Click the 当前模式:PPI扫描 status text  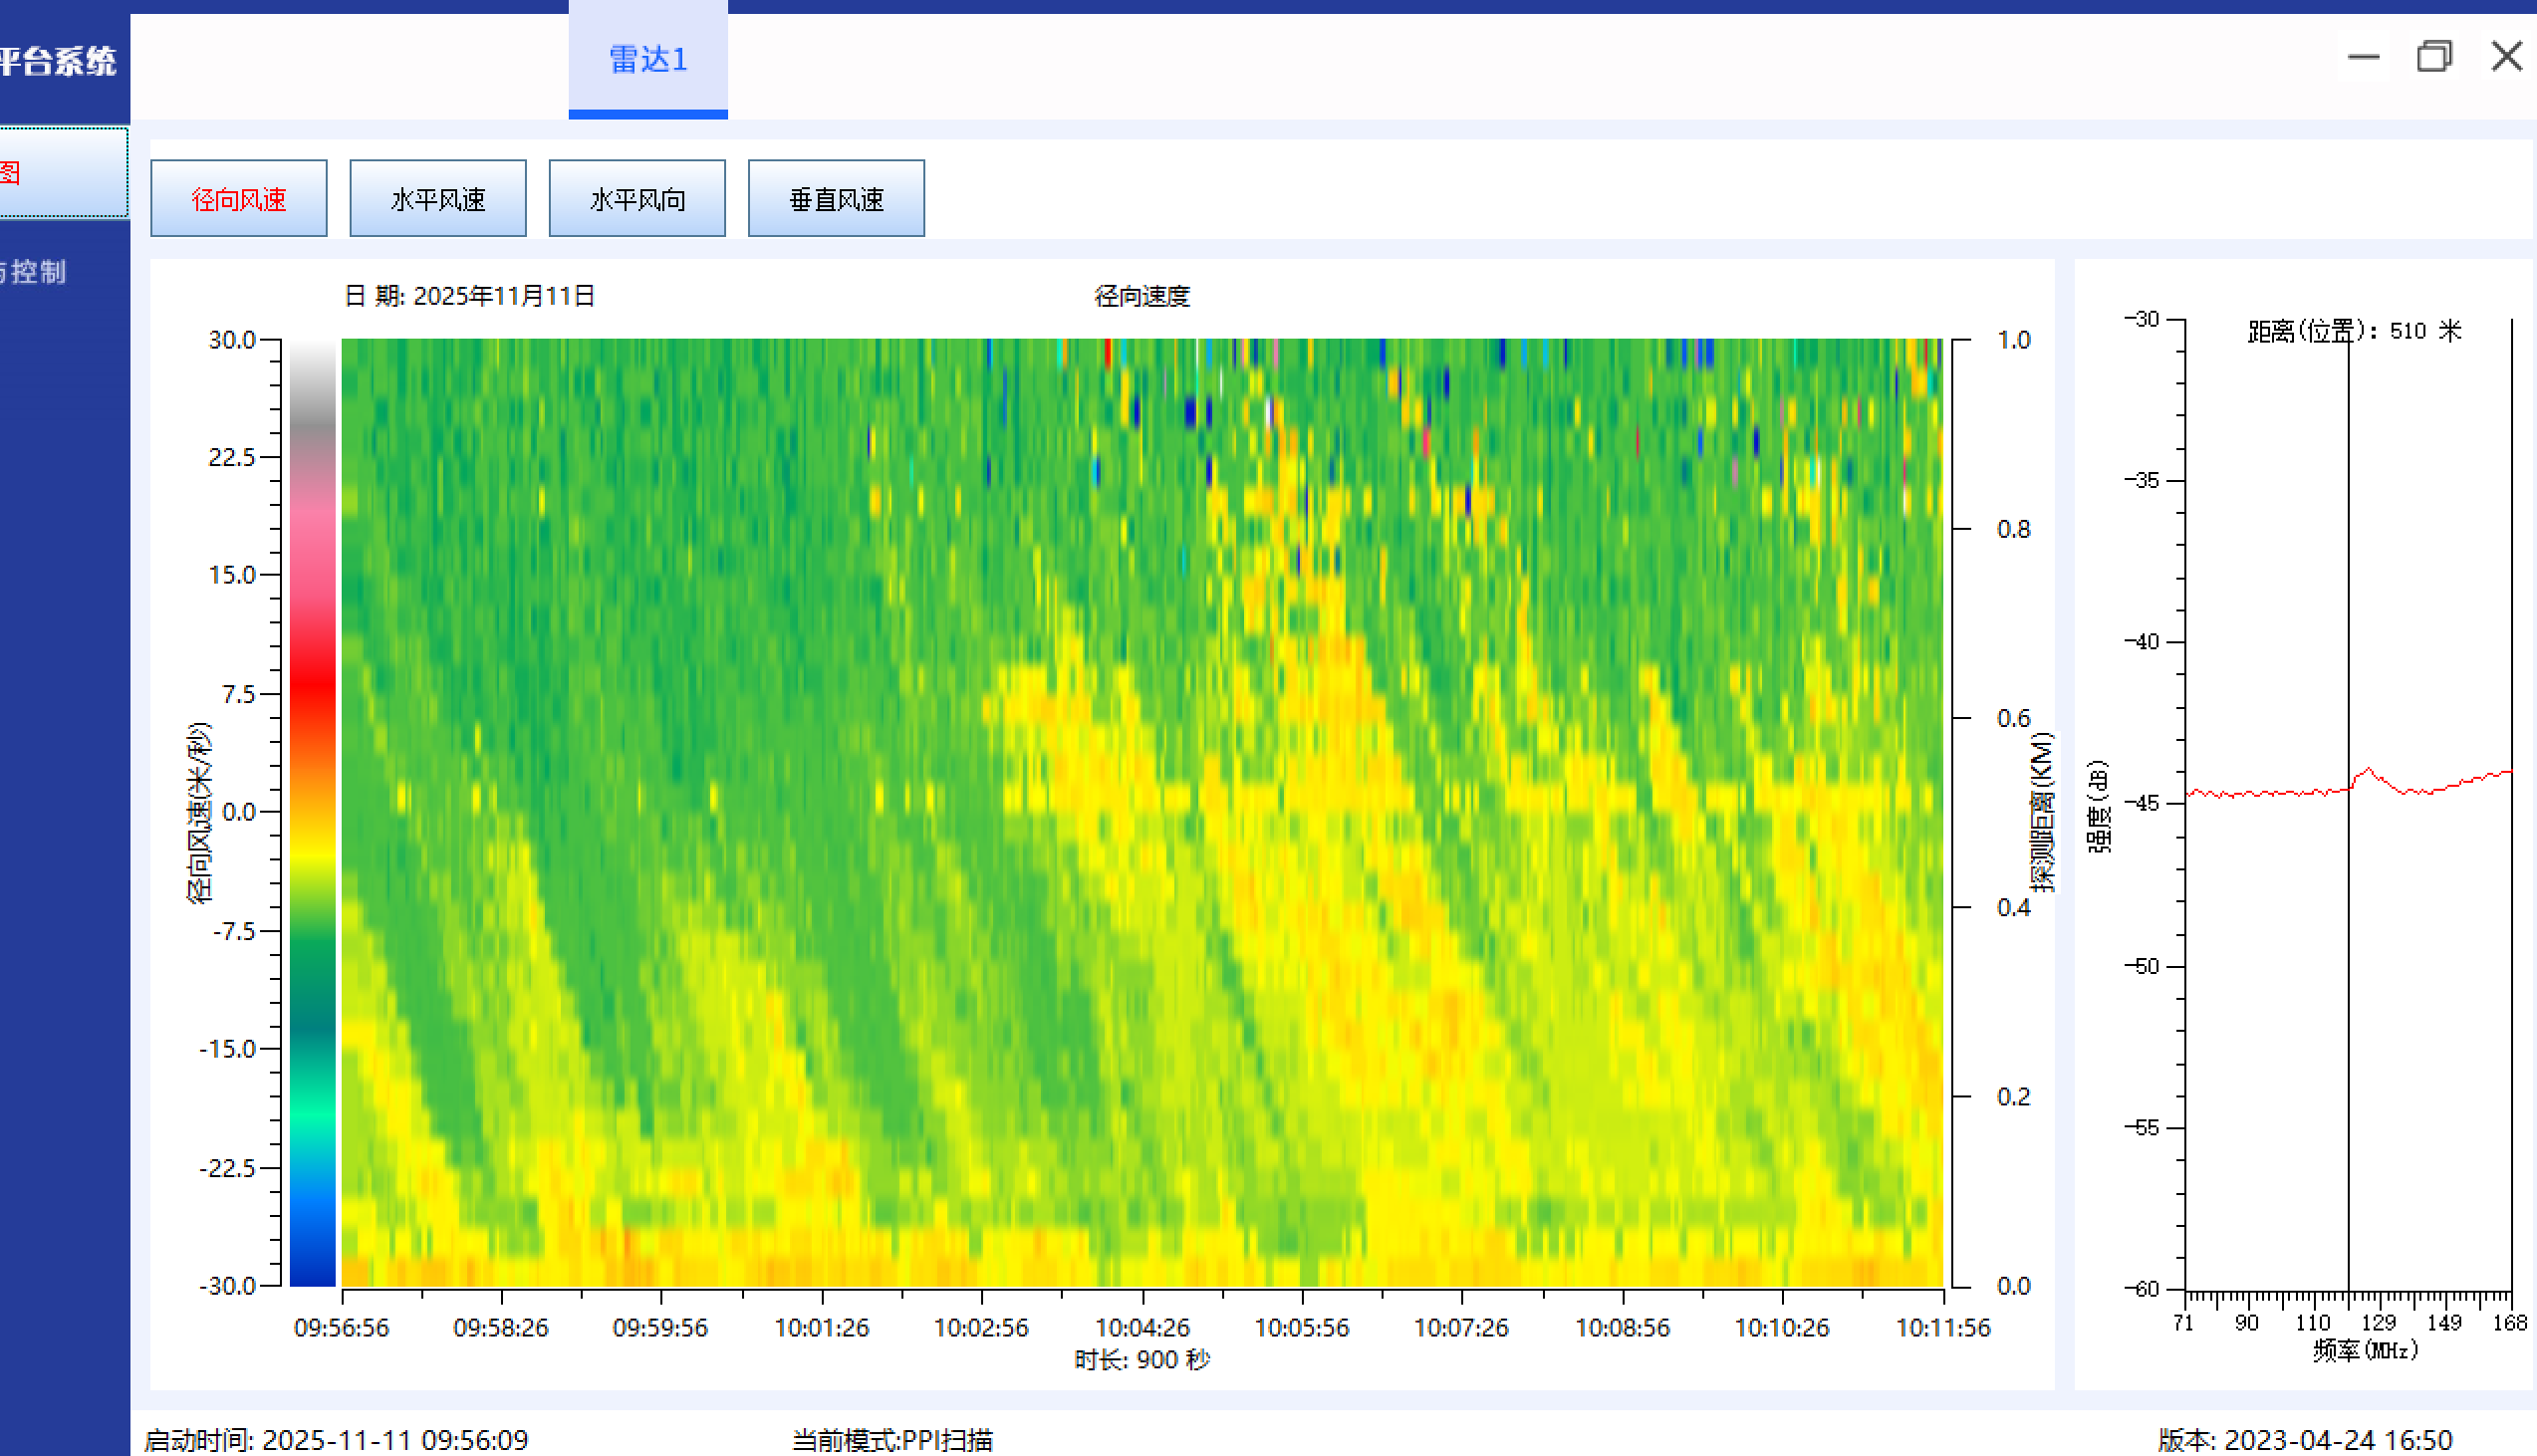pos(892,1439)
